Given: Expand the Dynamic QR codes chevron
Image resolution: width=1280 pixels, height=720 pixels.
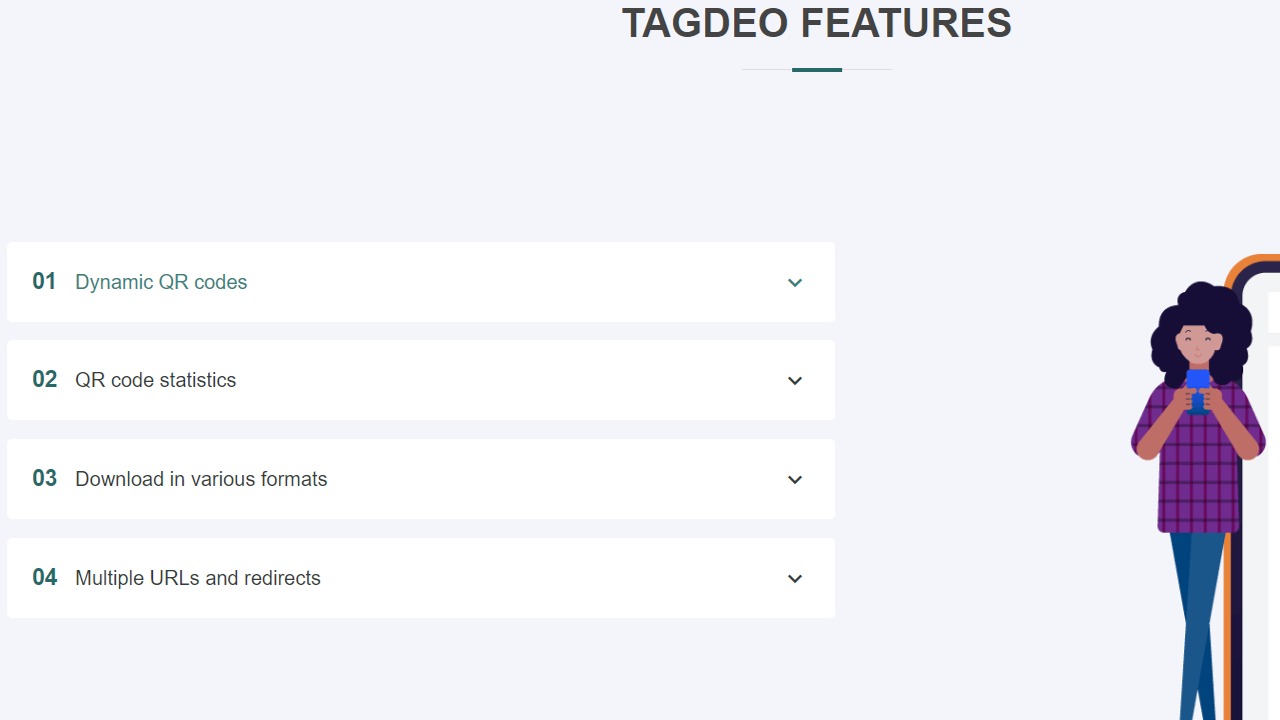Looking at the screenshot, I should (x=795, y=283).
